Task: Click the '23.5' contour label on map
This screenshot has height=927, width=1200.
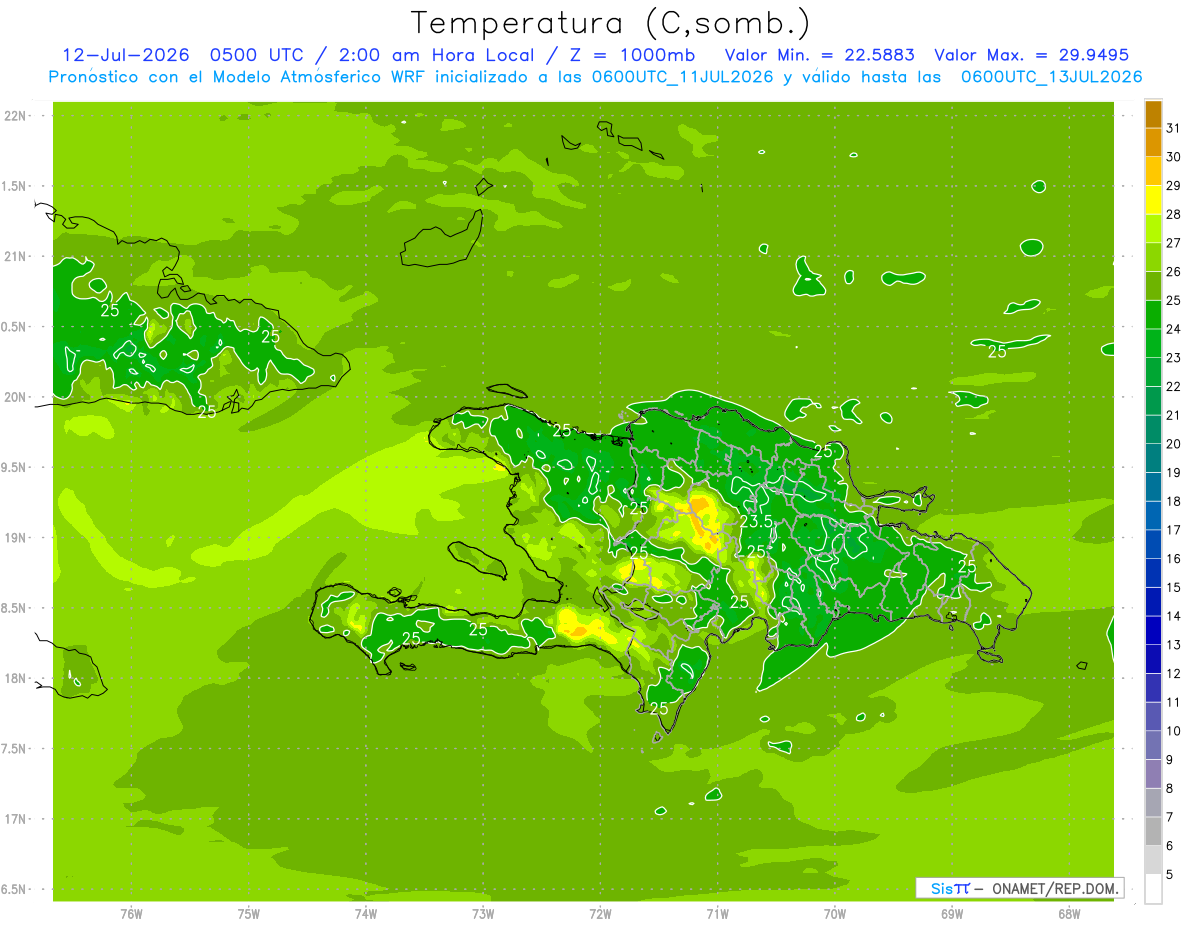Action: 757,521
